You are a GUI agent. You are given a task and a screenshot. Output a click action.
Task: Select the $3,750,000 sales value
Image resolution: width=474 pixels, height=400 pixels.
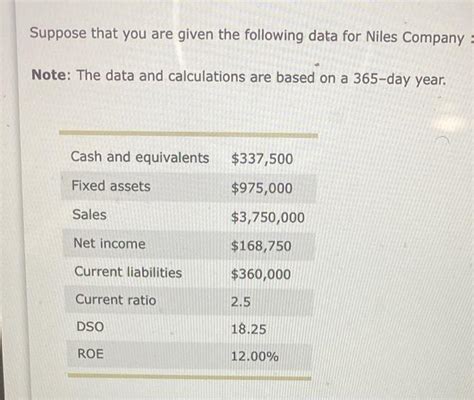[x=268, y=217]
